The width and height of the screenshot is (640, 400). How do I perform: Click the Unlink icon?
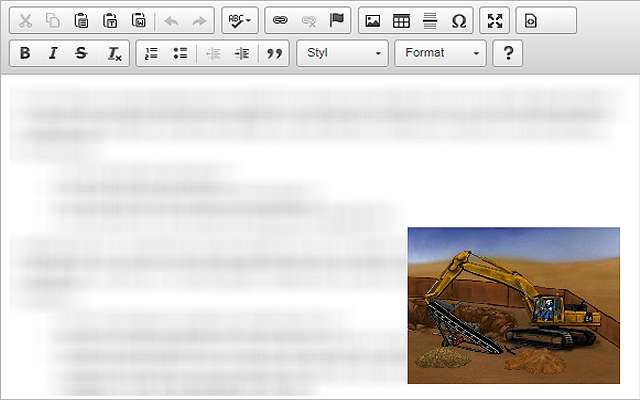[x=309, y=20]
